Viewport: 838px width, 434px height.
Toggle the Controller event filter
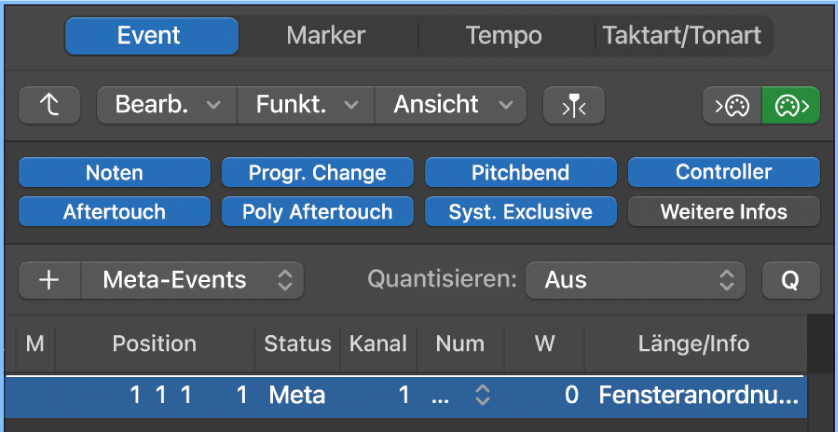pyautogui.click(x=723, y=172)
